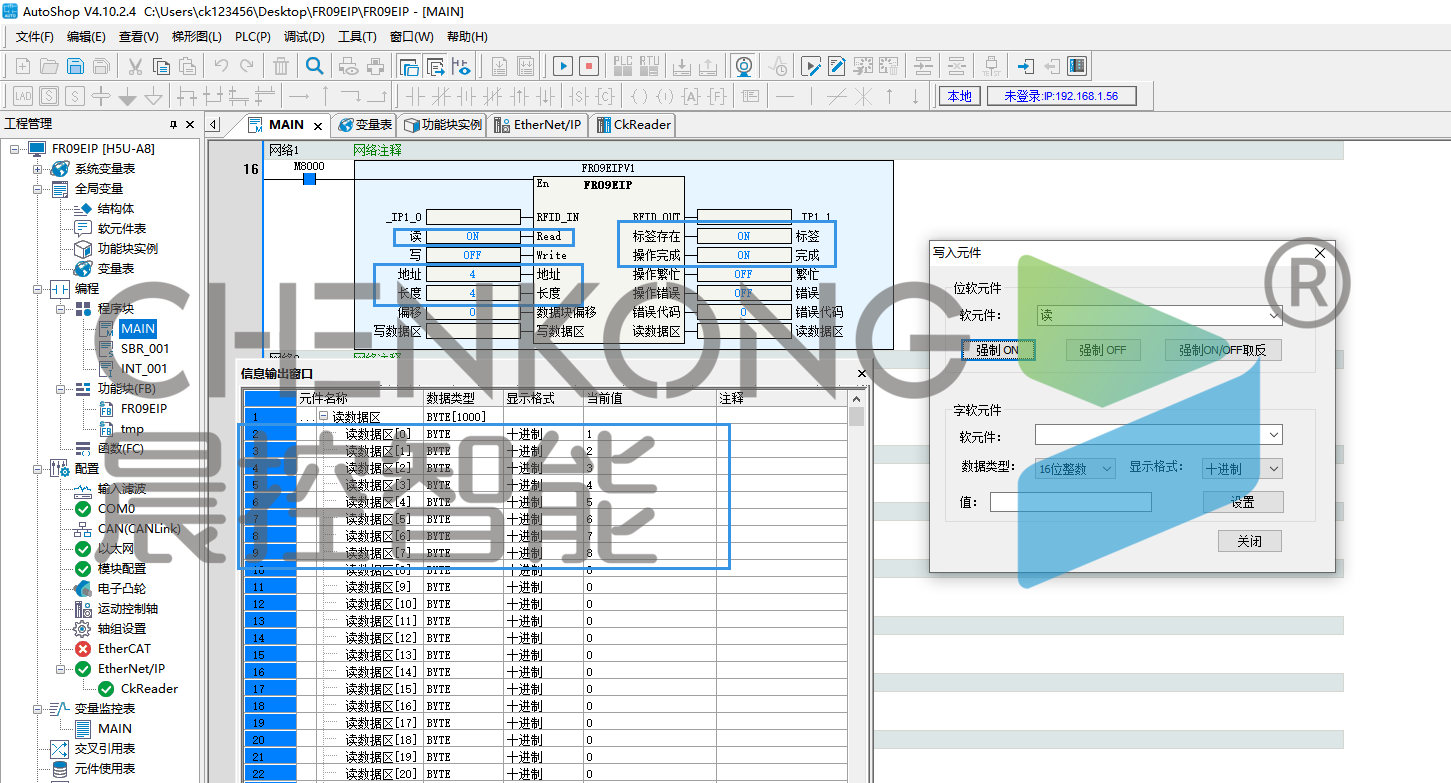
Task: Toggle 强制ON/OFF取反 in the write dialog
Action: point(1222,351)
